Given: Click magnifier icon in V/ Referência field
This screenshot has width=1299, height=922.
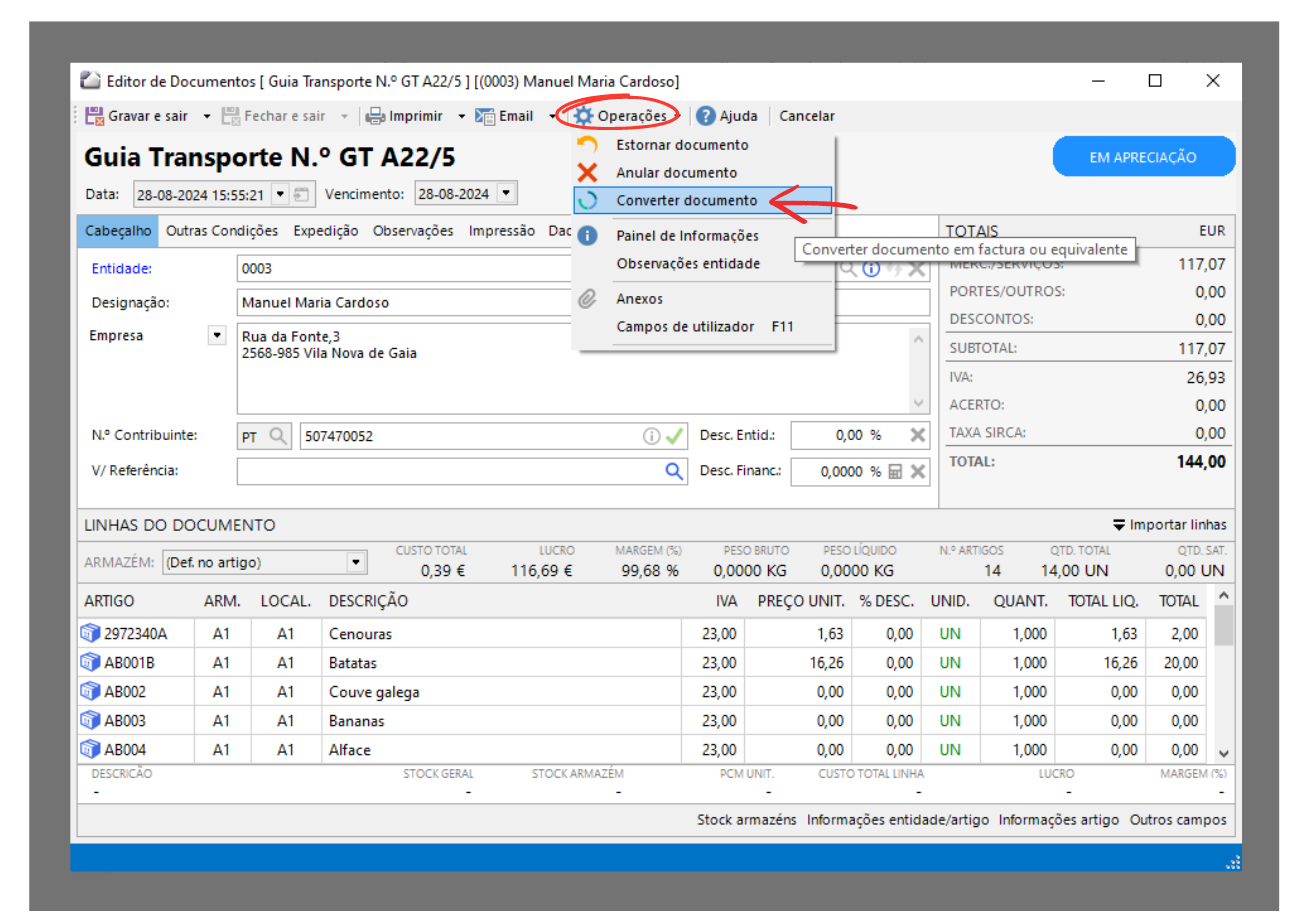Looking at the screenshot, I should click(675, 471).
